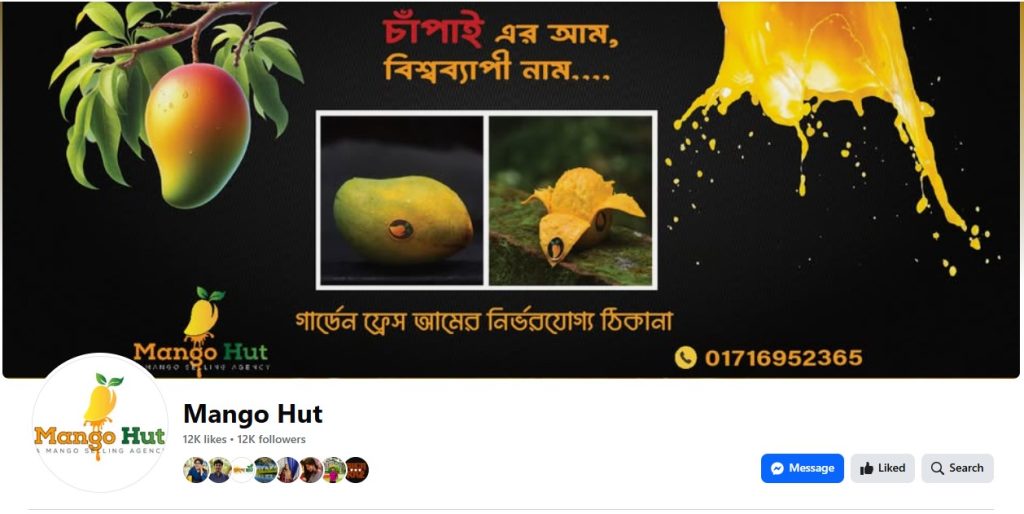Click the Messenger icon in the Message button

pos(777,468)
